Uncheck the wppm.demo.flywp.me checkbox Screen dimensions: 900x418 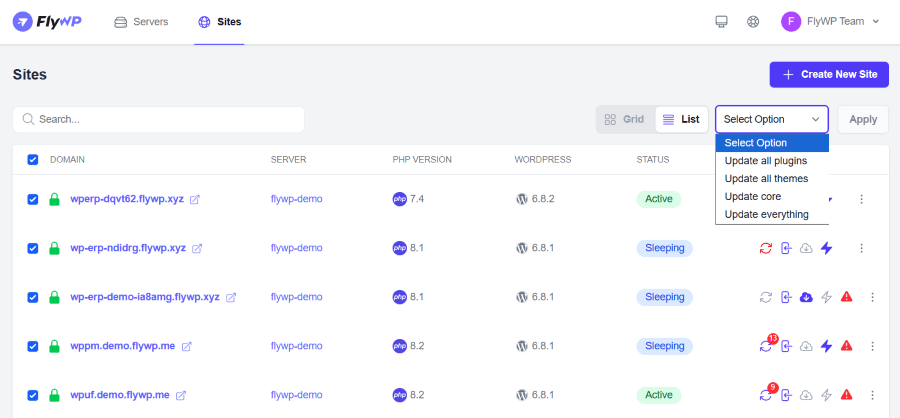click(33, 346)
